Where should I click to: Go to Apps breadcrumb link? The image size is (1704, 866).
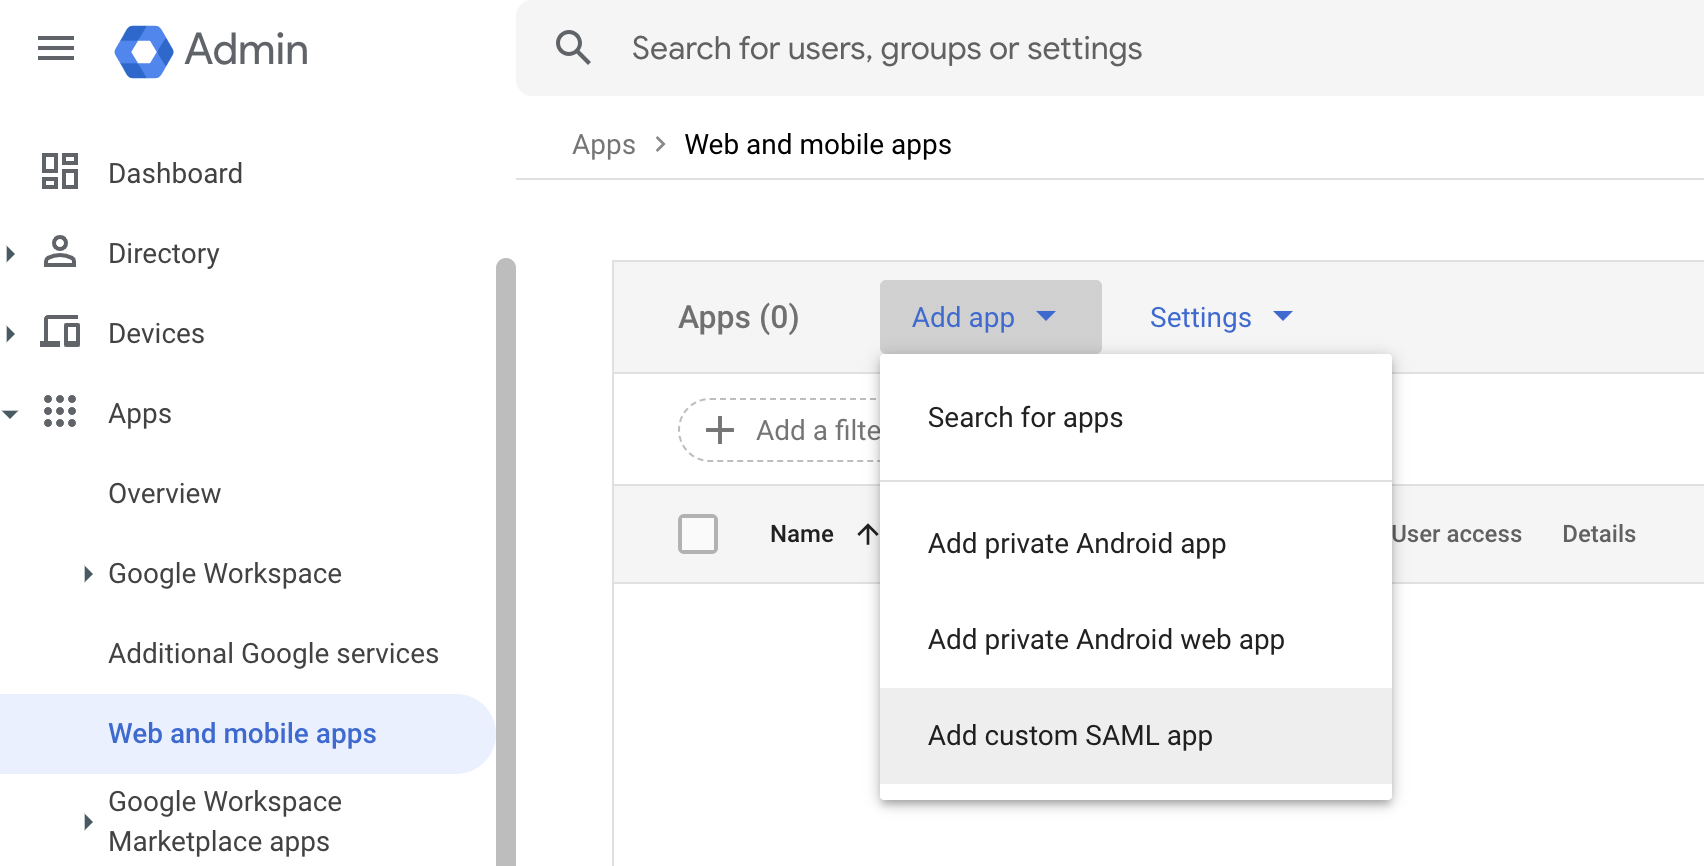click(x=603, y=145)
